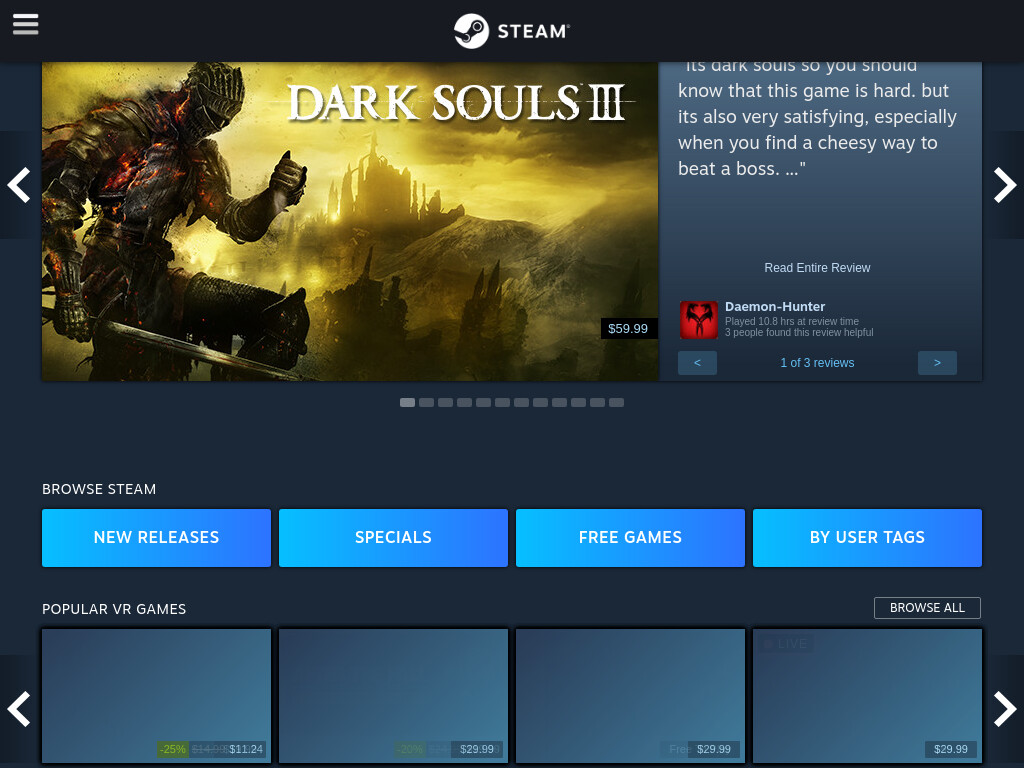Browse By User Tags

coord(867,537)
